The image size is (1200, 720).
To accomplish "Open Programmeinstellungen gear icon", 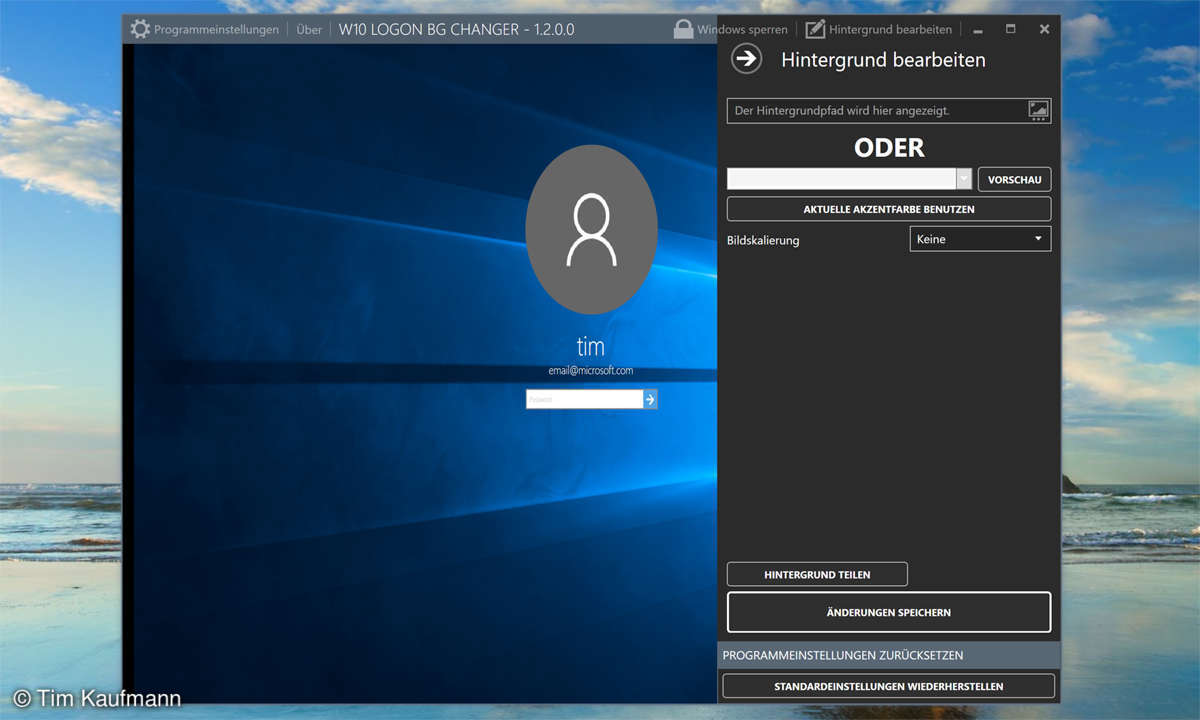I will pos(140,29).
